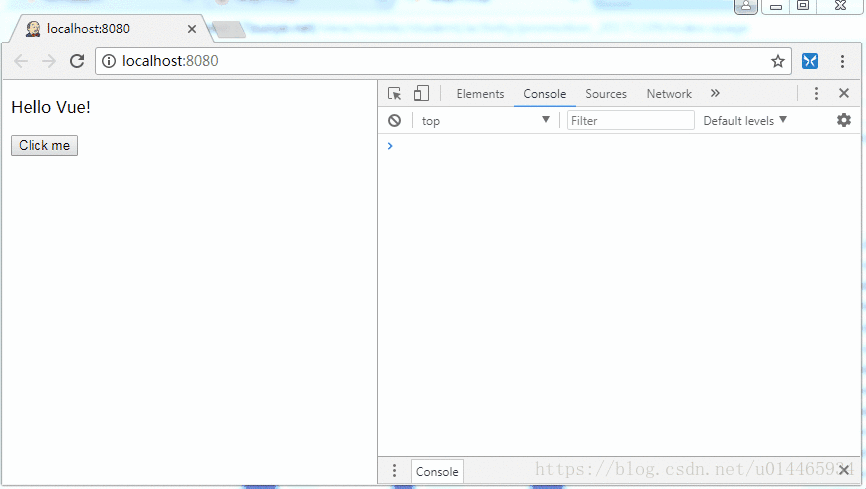Image resolution: width=866 pixels, height=489 pixels.
Task: Show more DevTools tabs with double chevron
Action: point(715,93)
